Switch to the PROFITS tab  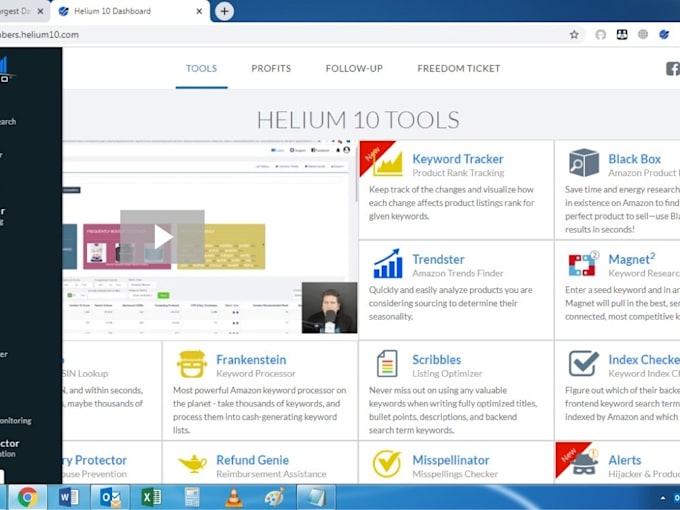[271, 69]
